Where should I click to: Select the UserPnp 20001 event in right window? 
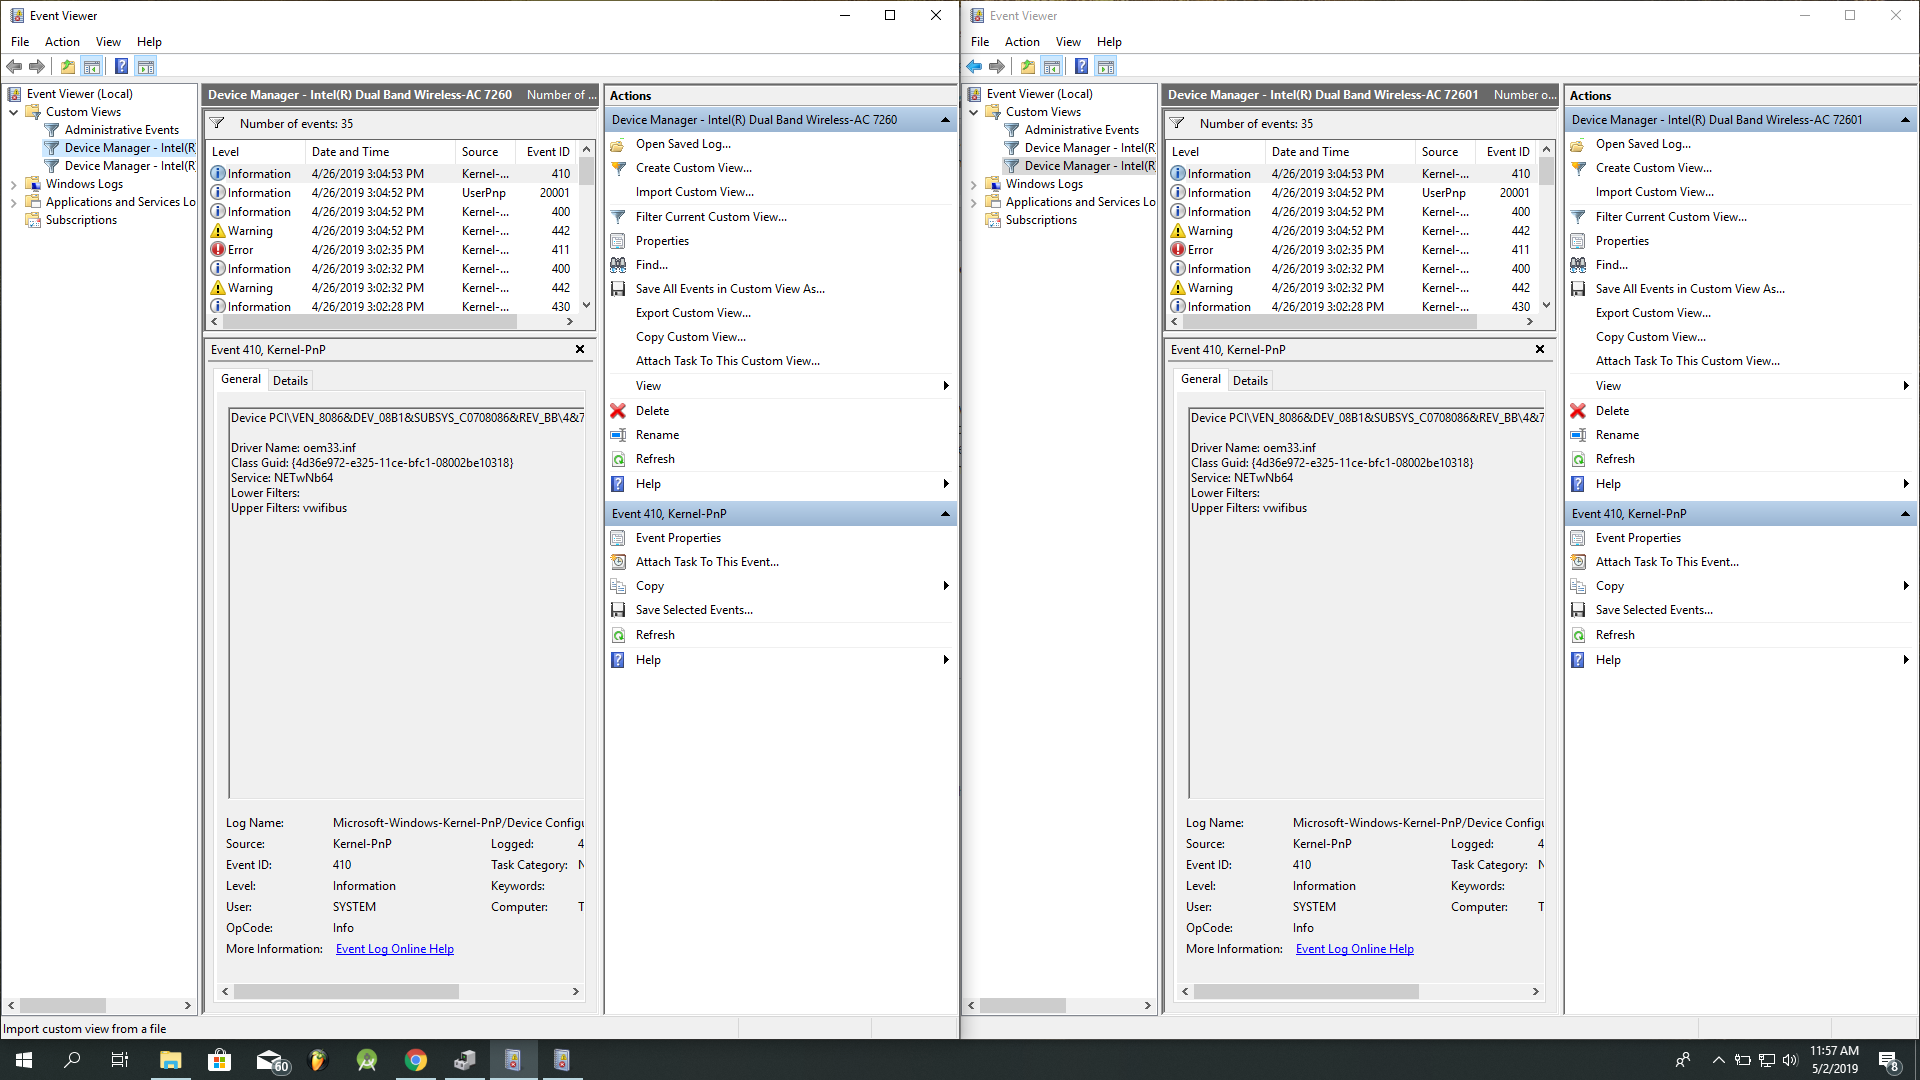click(x=1352, y=193)
